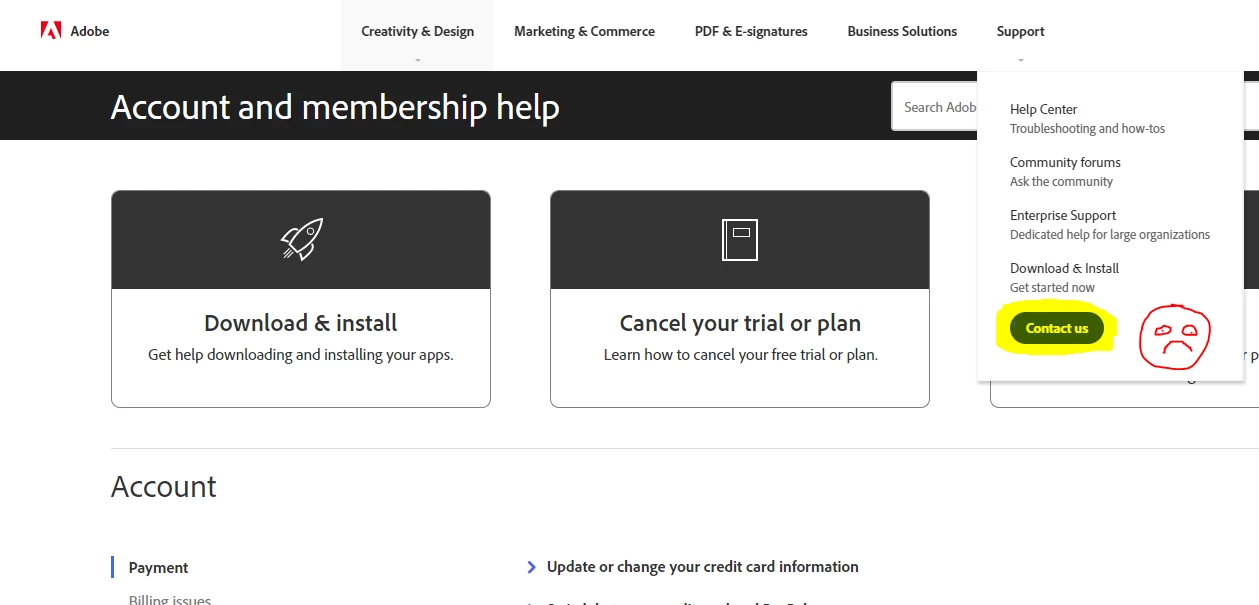Open the Download & install card
This screenshot has height=605, width=1259.
coord(301,299)
